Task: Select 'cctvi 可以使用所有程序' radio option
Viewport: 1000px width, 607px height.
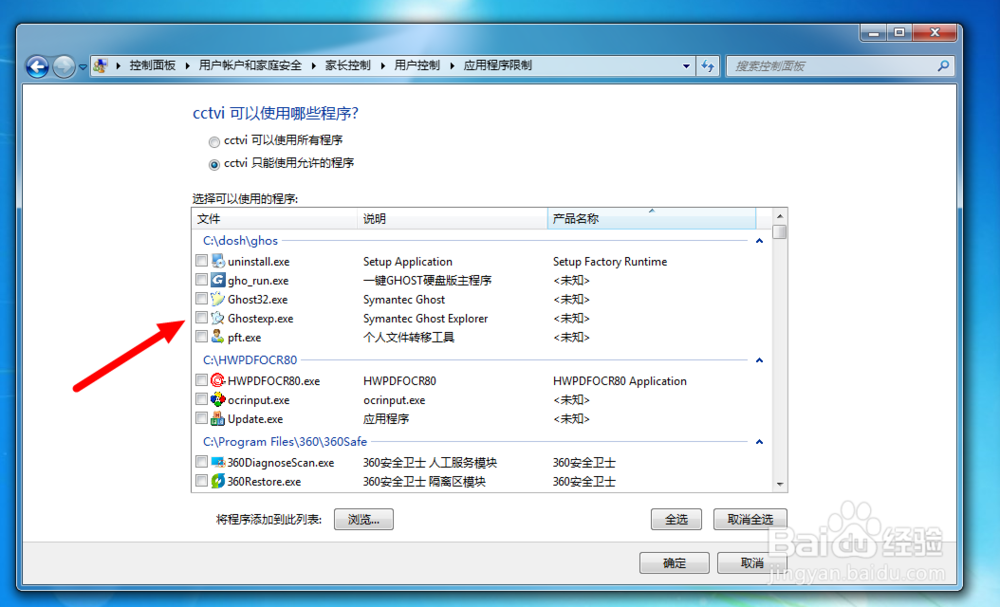Action: pyautogui.click(x=214, y=142)
